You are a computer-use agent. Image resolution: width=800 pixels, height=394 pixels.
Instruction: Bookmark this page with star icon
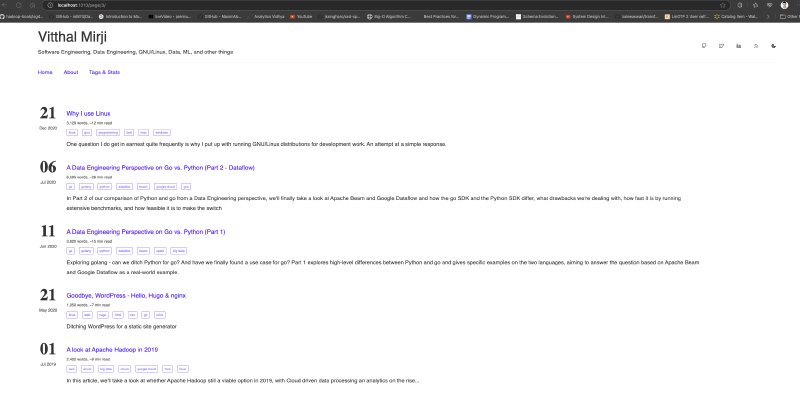[x=722, y=5]
